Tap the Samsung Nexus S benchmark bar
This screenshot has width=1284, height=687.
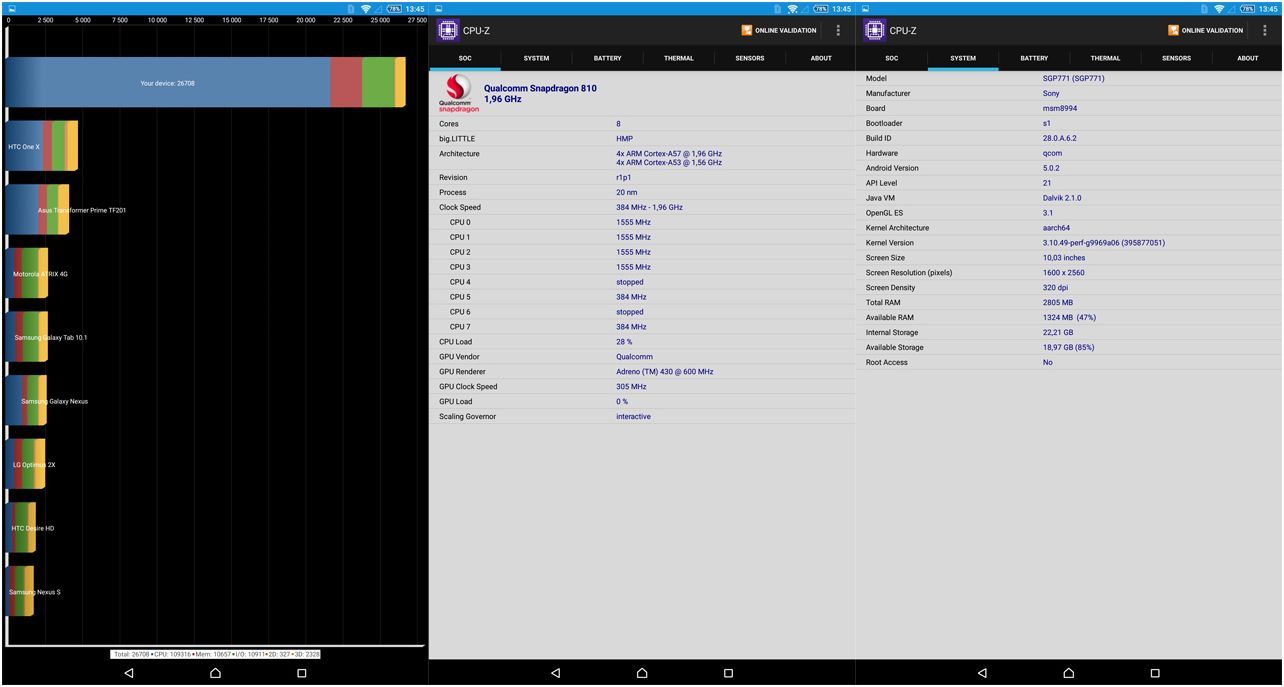pyautogui.click(x=20, y=592)
